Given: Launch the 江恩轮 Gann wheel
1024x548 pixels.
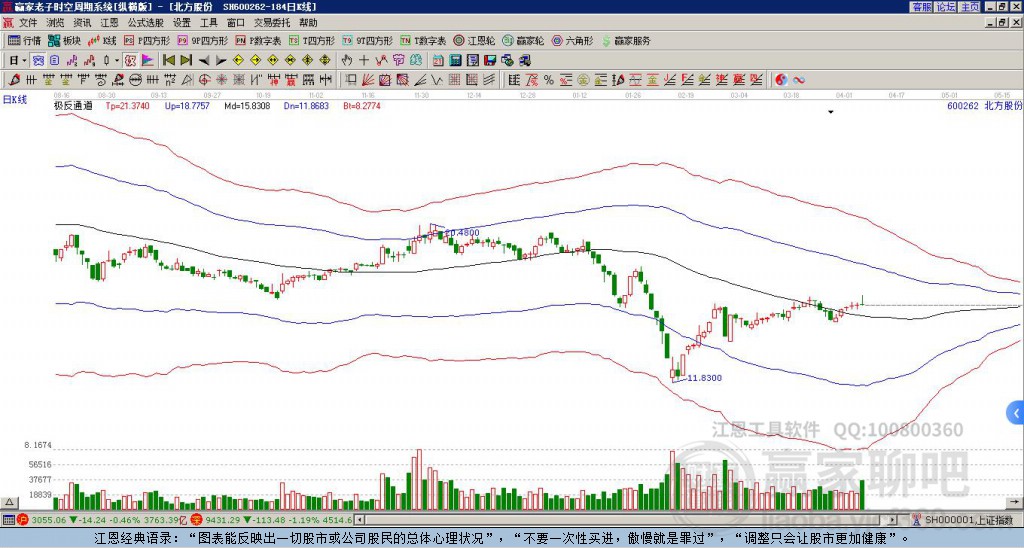Looking at the screenshot, I should point(474,40).
